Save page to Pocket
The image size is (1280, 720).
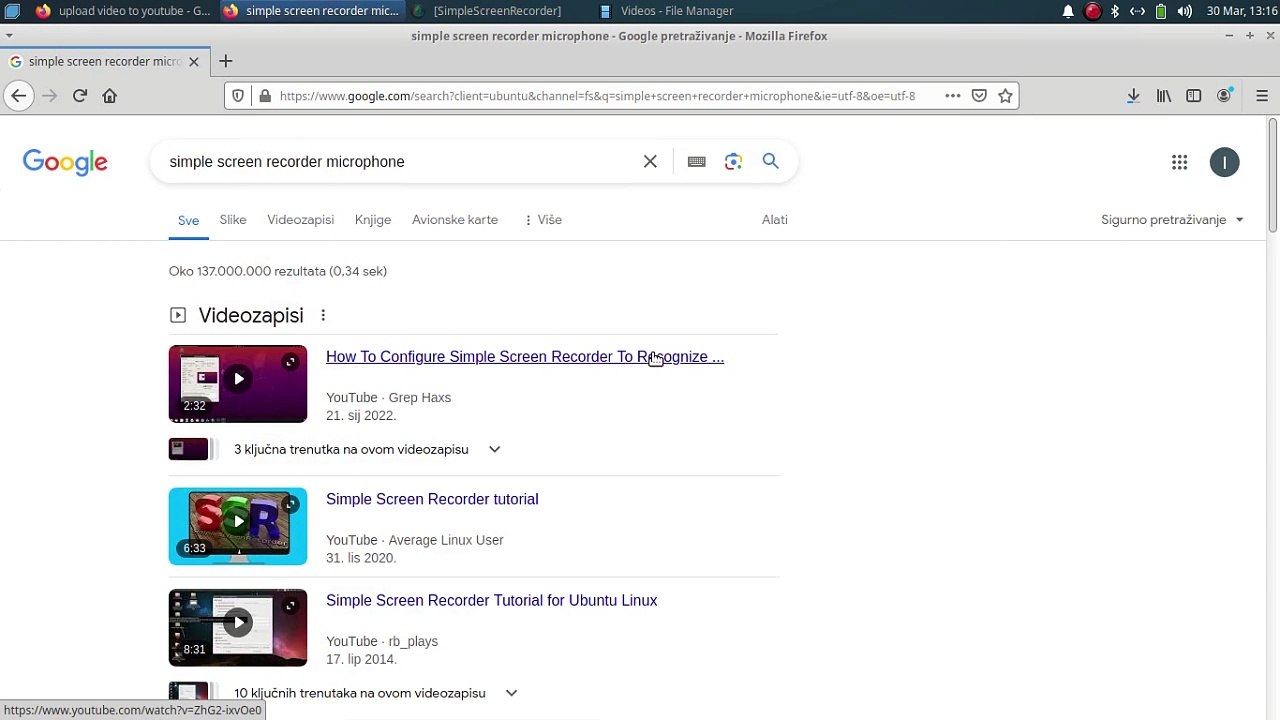pyautogui.click(x=980, y=96)
